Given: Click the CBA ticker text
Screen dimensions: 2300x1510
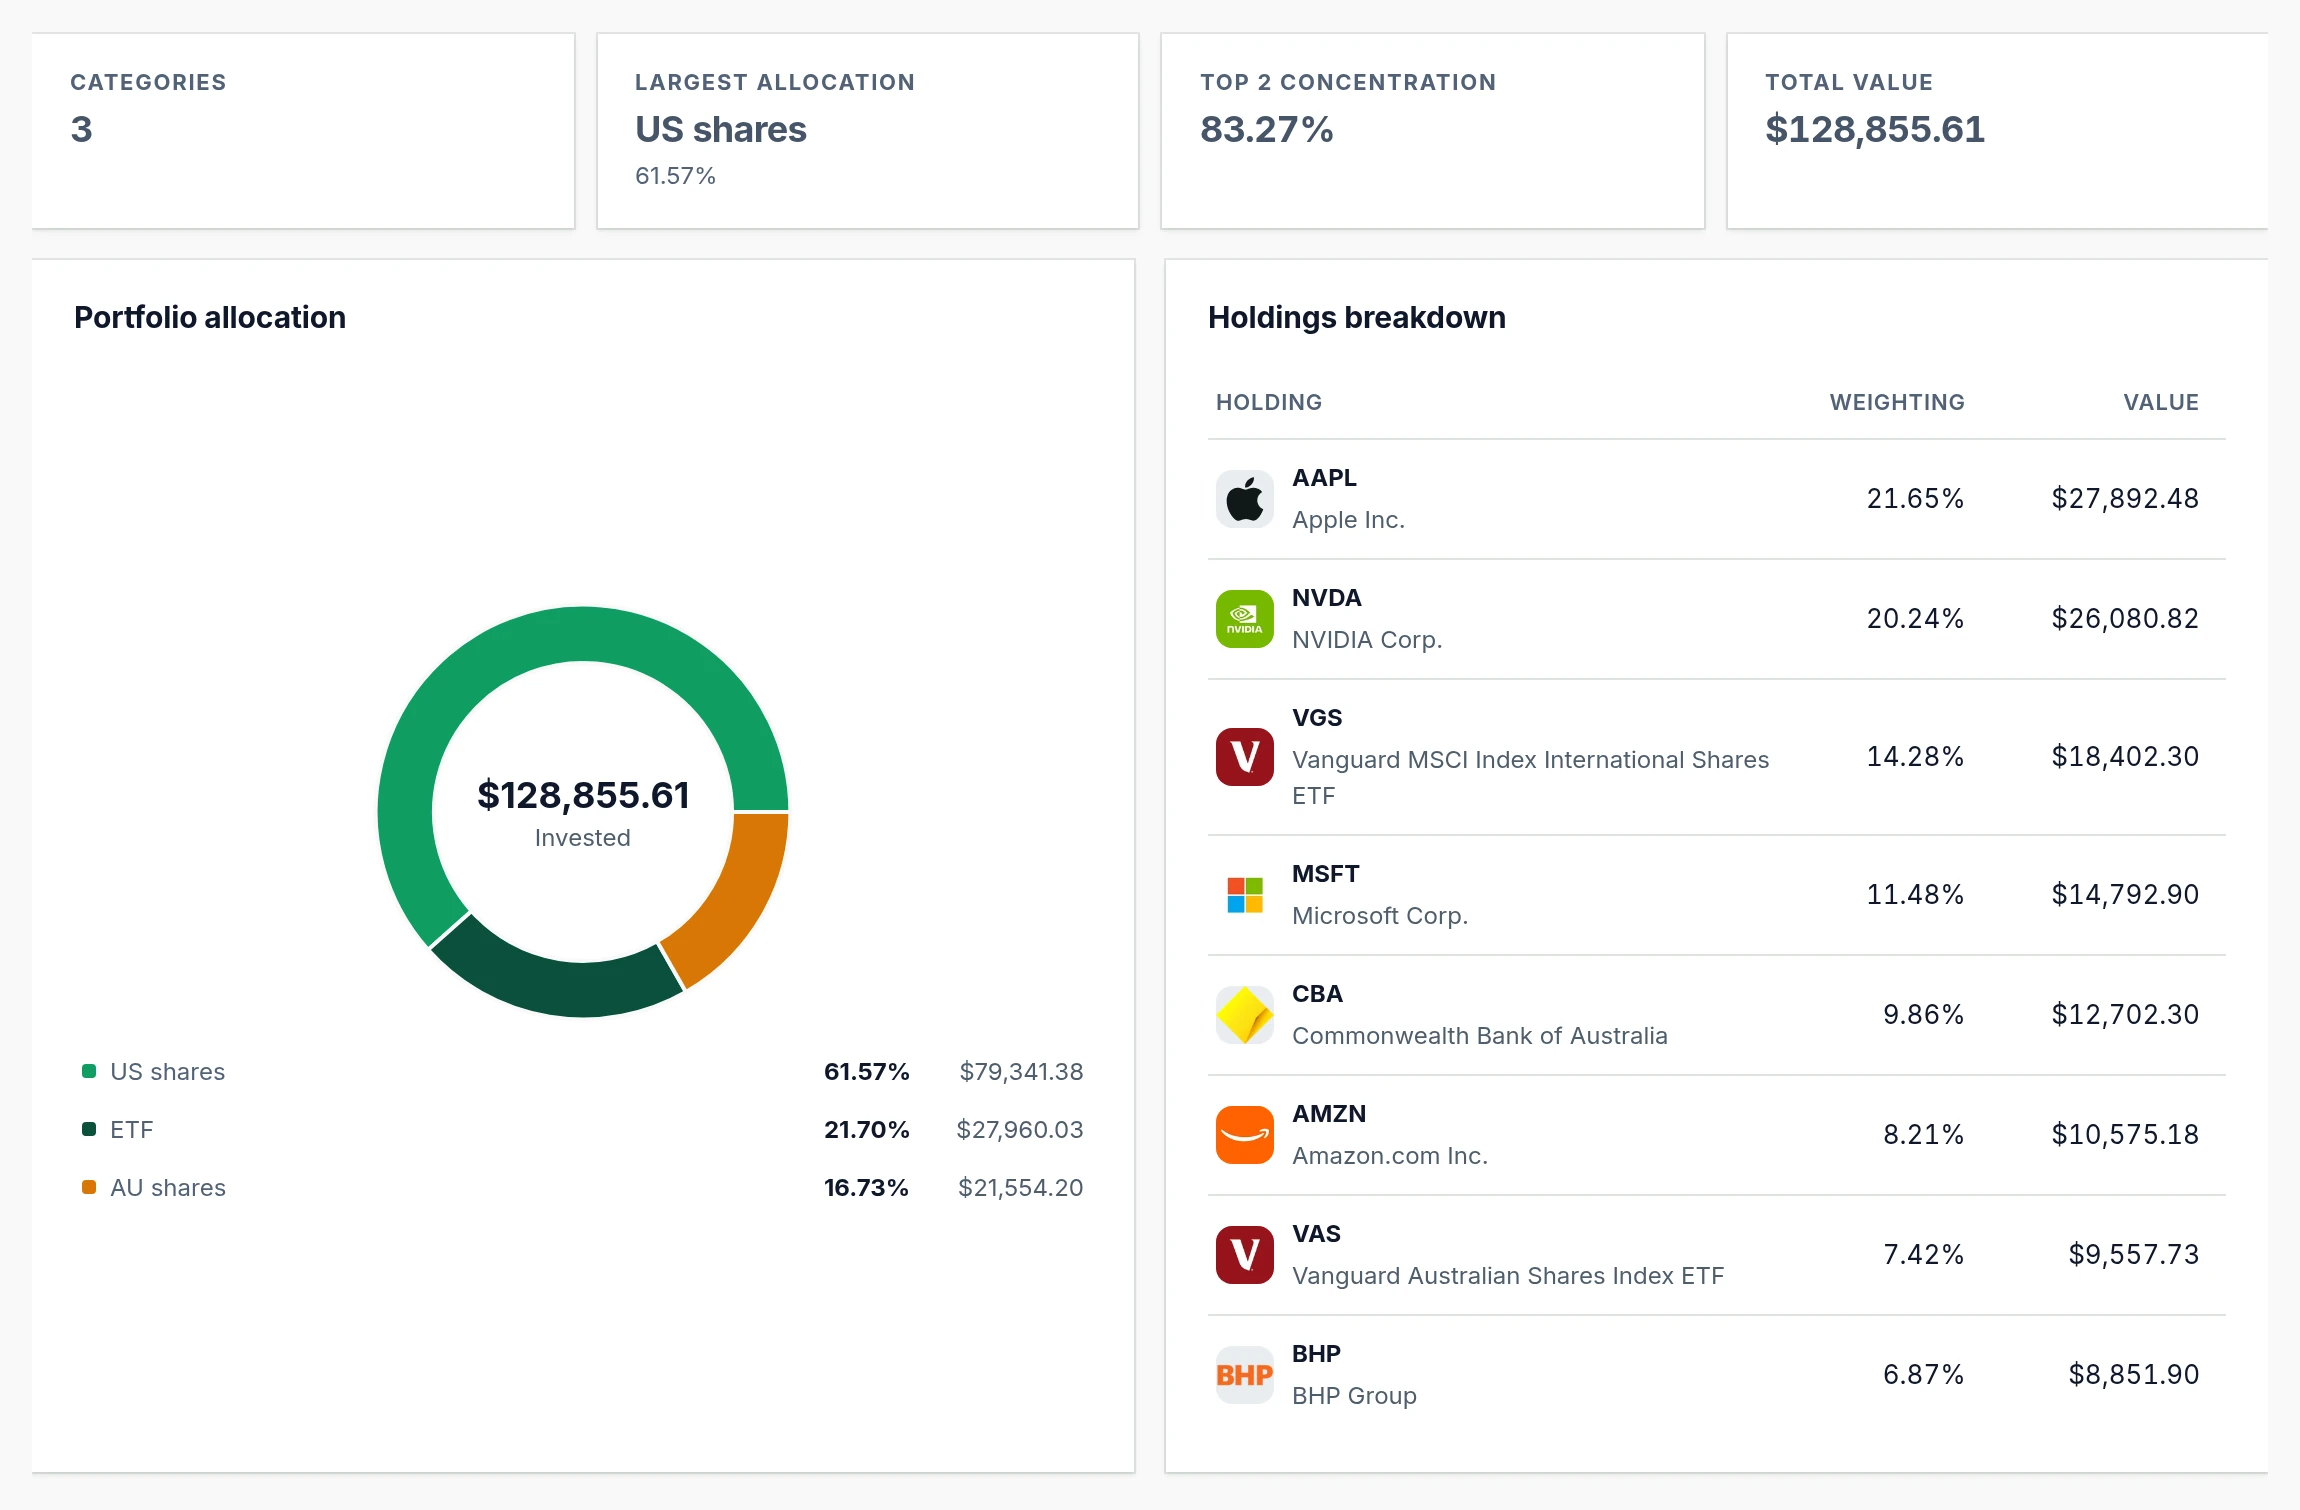Looking at the screenshot, I should click(1317, 994).
